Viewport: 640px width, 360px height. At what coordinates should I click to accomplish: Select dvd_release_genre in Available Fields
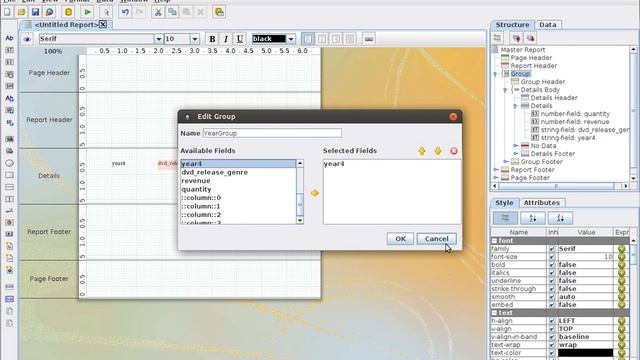214,172
